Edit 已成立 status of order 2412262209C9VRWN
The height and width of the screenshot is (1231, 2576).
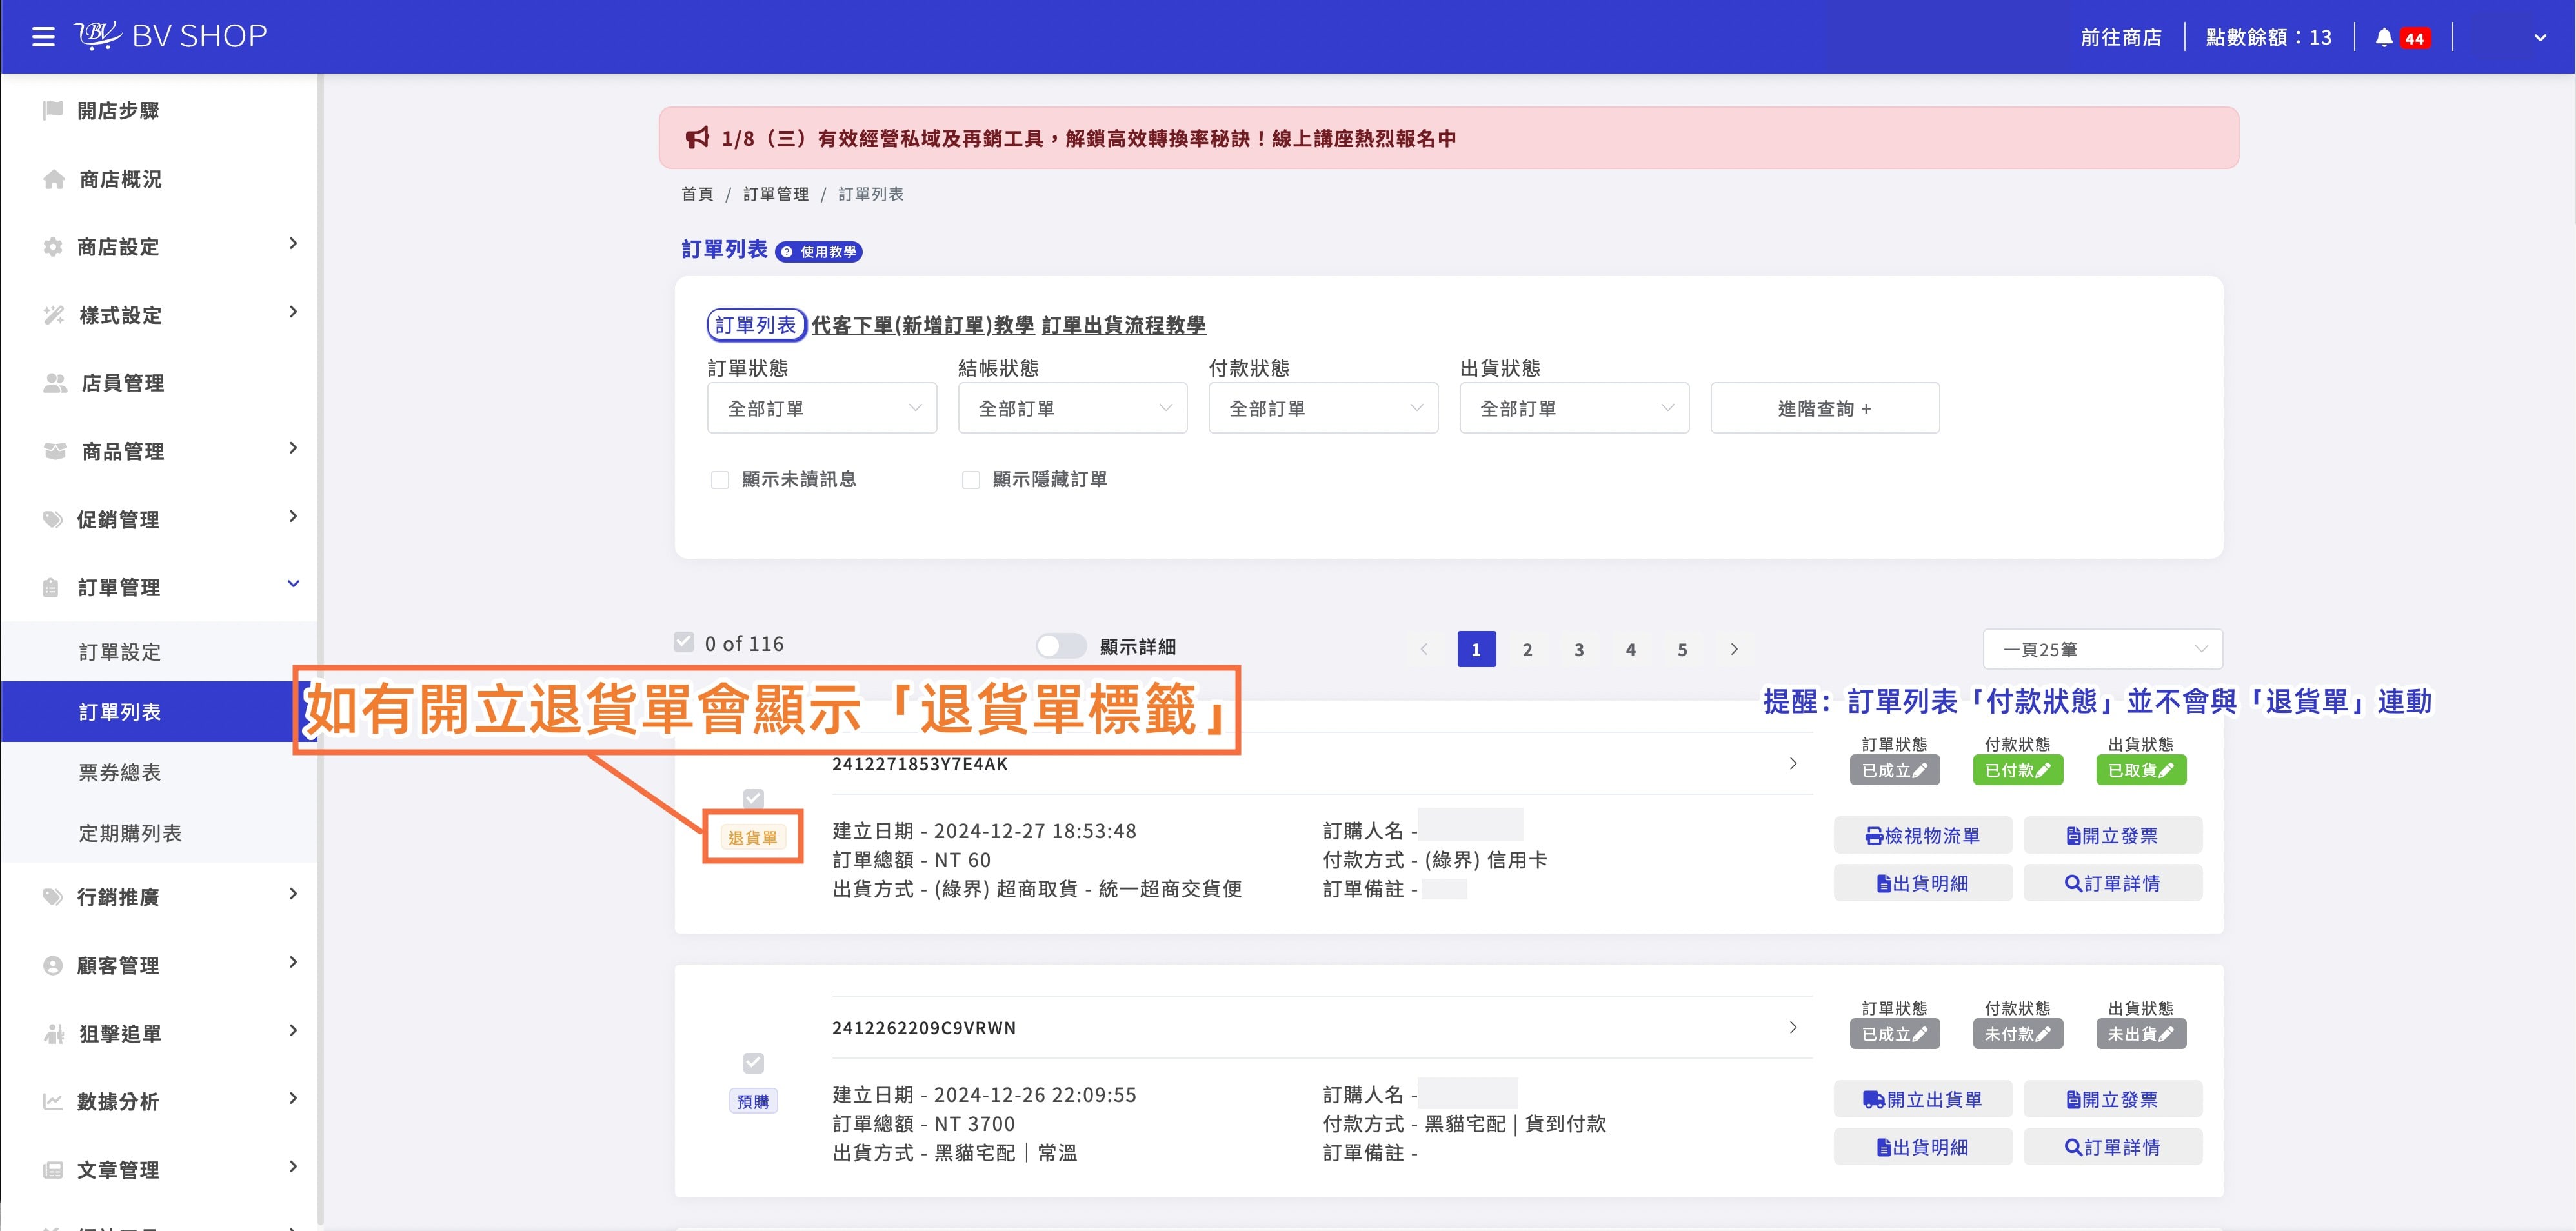1894,1034
